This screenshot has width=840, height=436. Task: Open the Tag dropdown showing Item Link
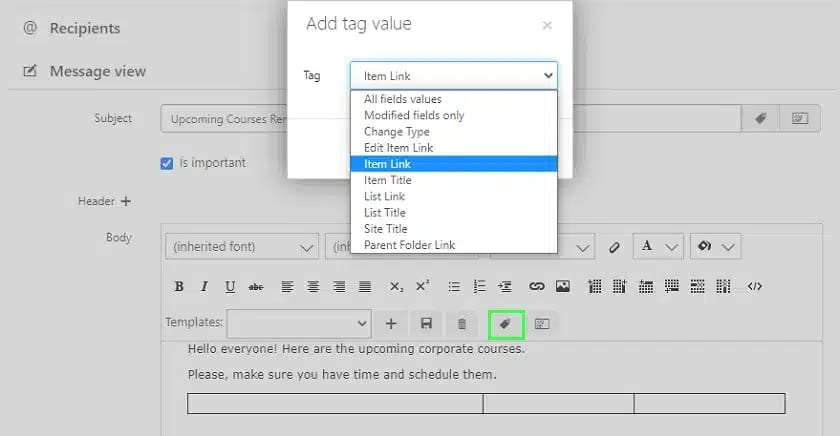[x=454, y=76]
